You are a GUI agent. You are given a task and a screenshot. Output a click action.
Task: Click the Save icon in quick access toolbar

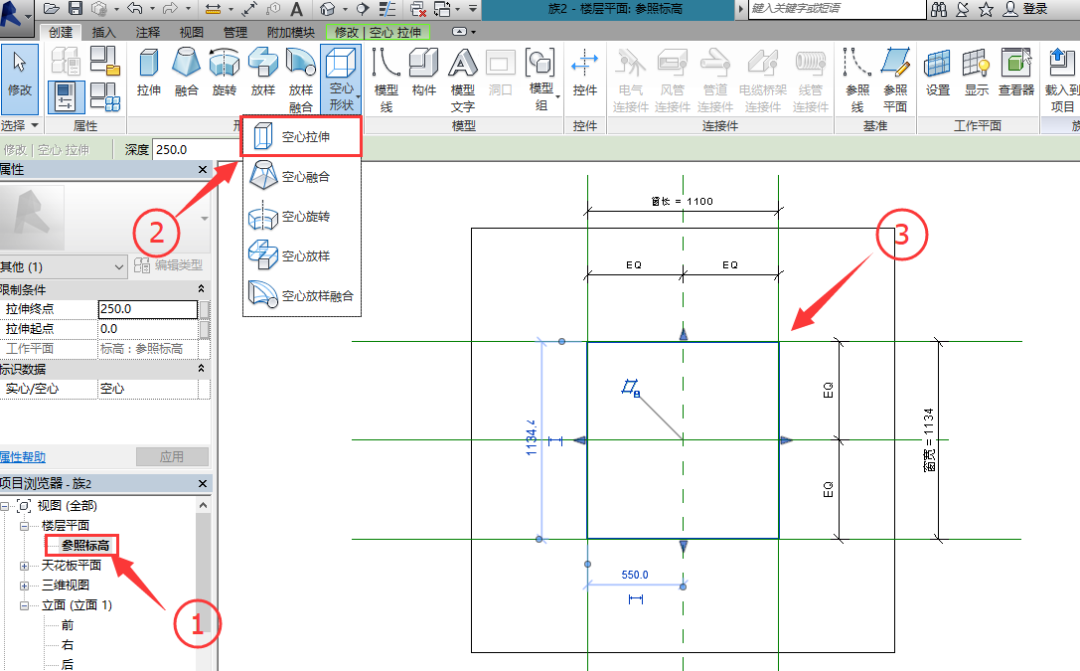tap(75, 9)
